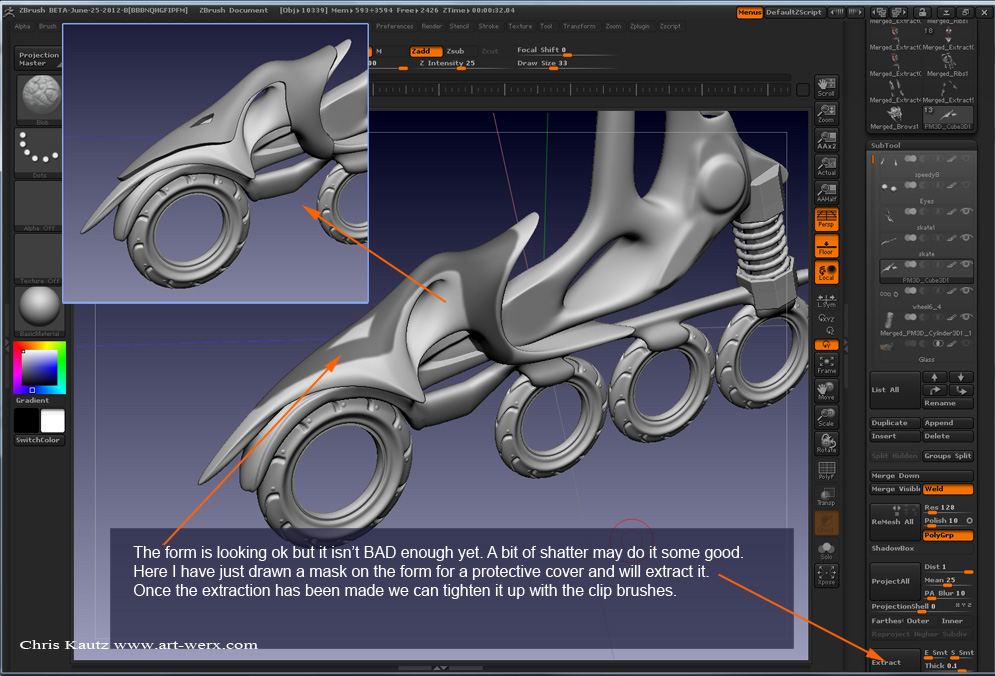Toggle visibility of the skate subtool
The height and width of the screenshot is (676, 995).
[966, 238]
